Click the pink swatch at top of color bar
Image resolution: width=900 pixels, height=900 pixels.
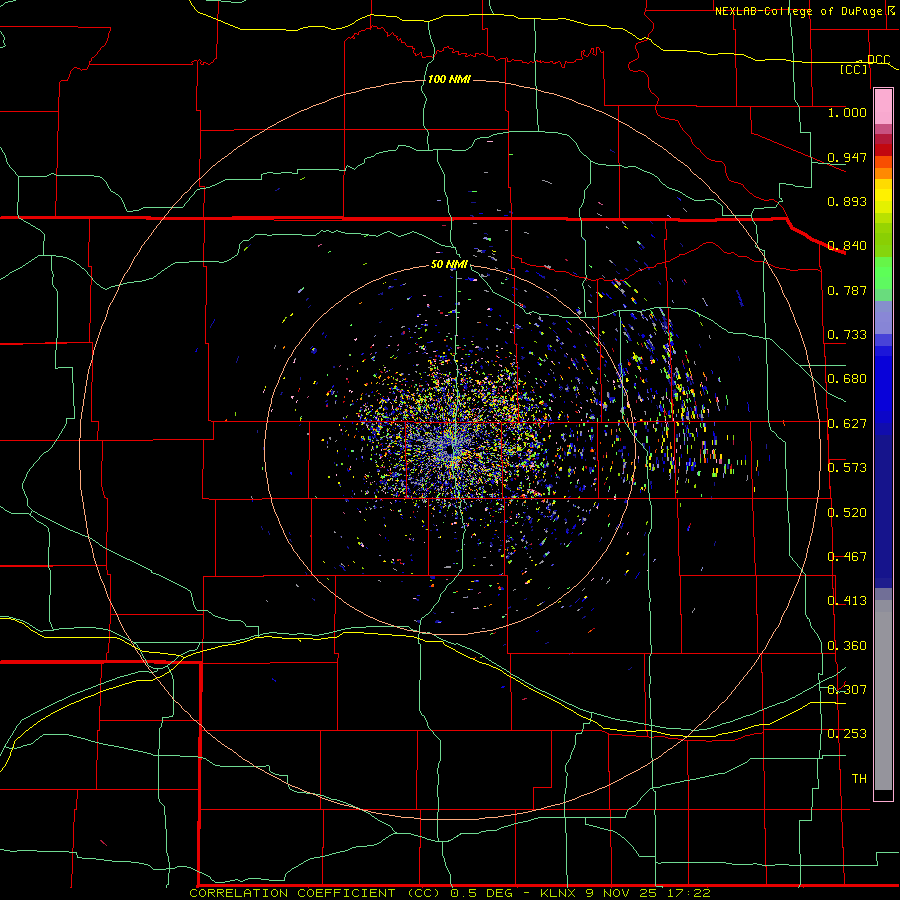[x=883, y=107]
